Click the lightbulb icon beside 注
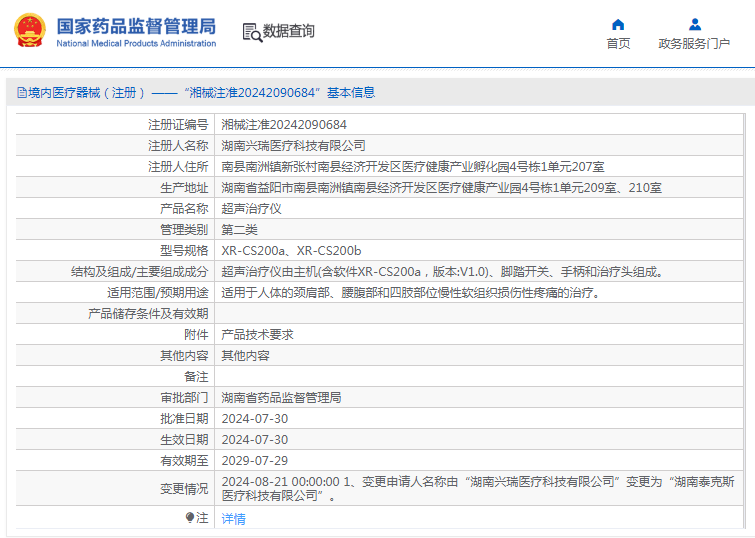 [x=190, y=517]
